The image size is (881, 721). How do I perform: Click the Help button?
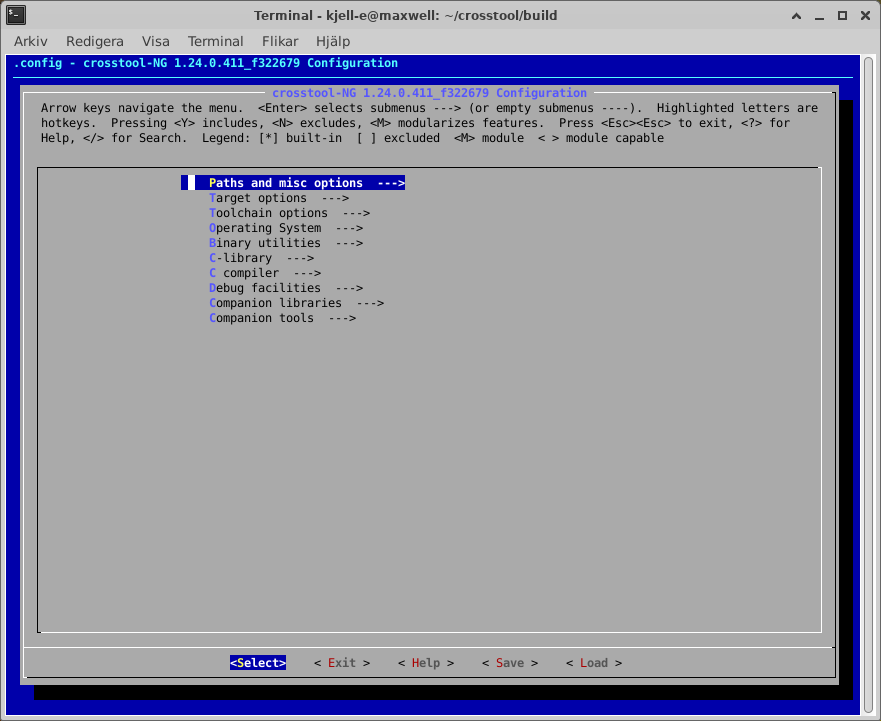(426, 663)
